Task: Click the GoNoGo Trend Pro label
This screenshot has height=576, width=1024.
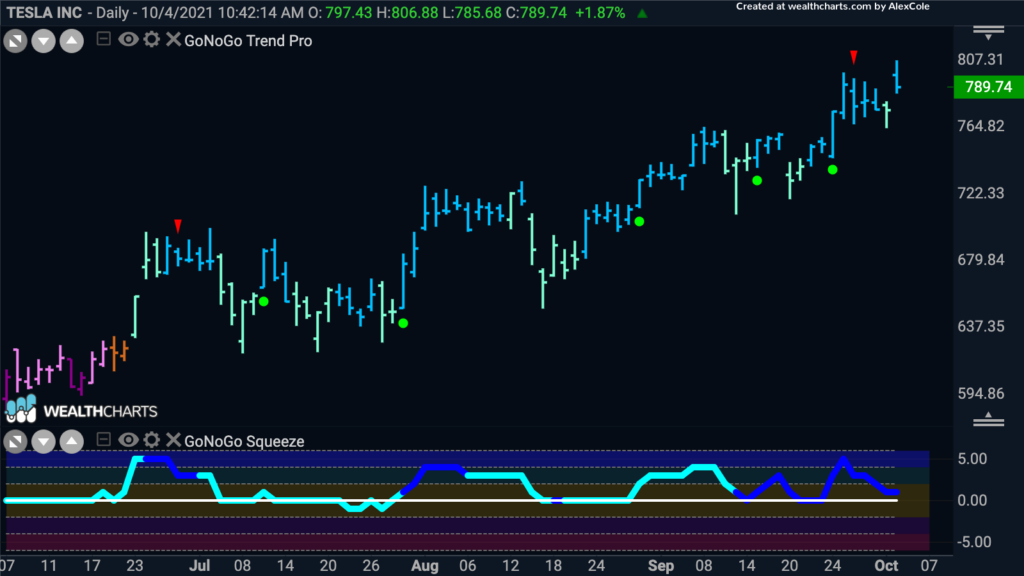Action: click(248, 40)
